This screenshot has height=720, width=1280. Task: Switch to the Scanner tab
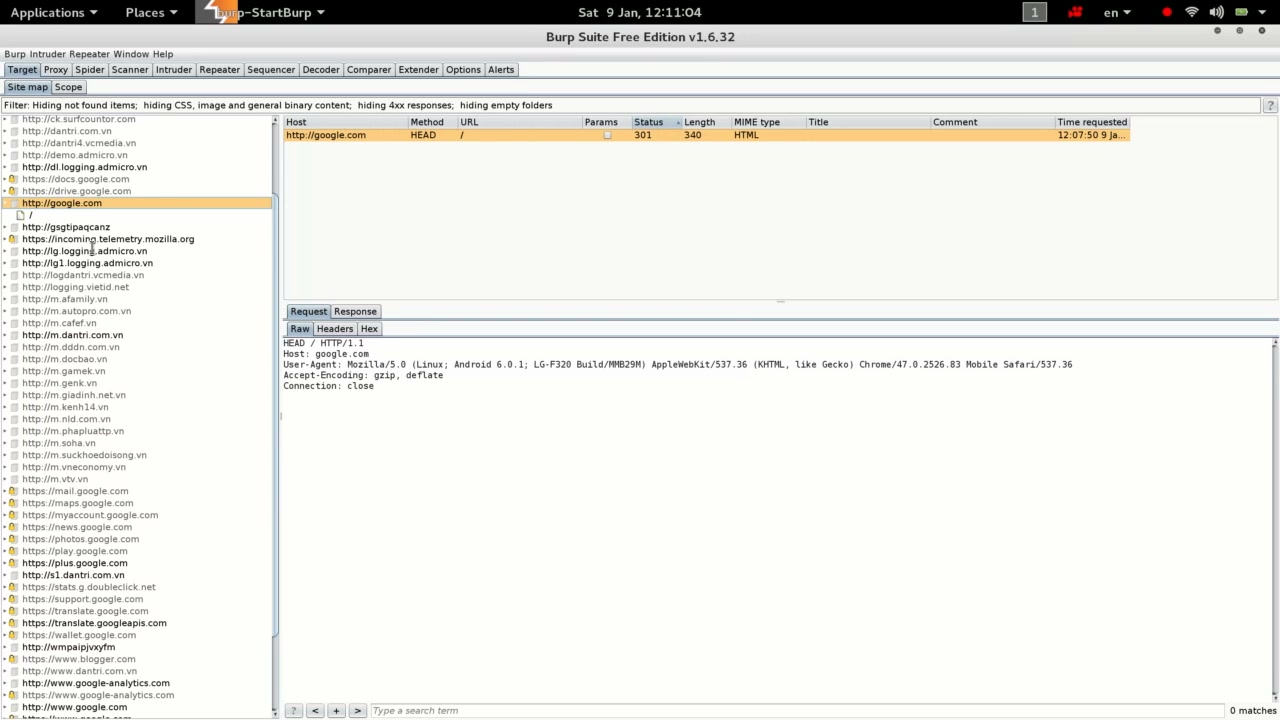coord(130,70)
